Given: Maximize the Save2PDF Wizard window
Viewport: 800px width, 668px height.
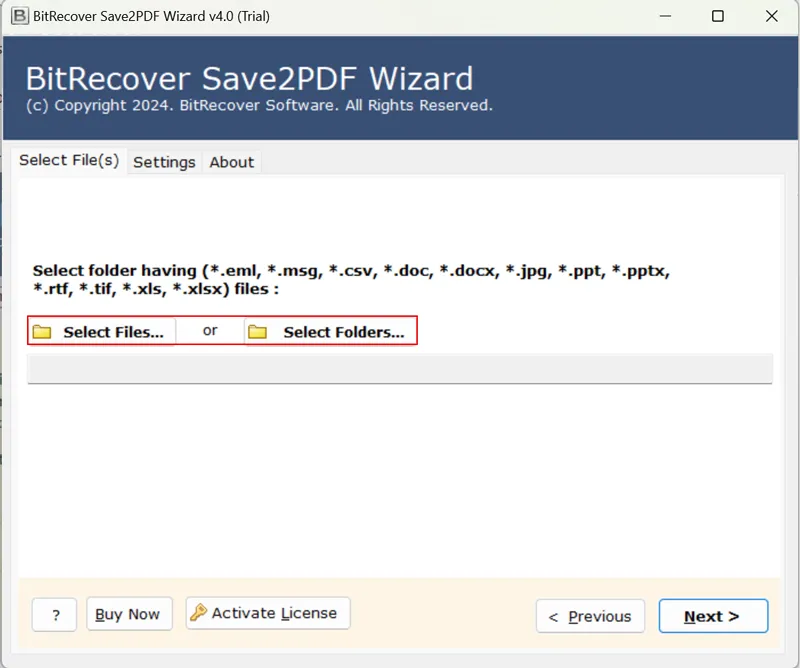Looking at the screenshot, I should (718, 16).
